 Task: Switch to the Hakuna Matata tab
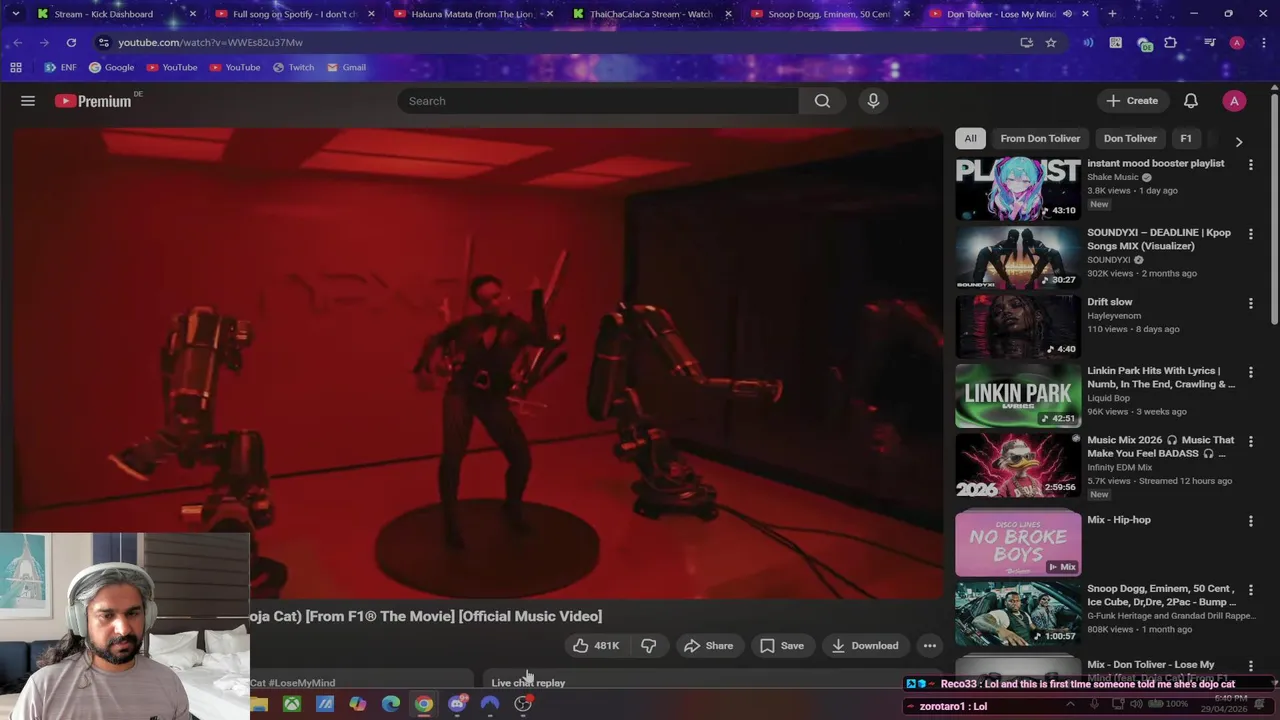(x=470, y=14)
